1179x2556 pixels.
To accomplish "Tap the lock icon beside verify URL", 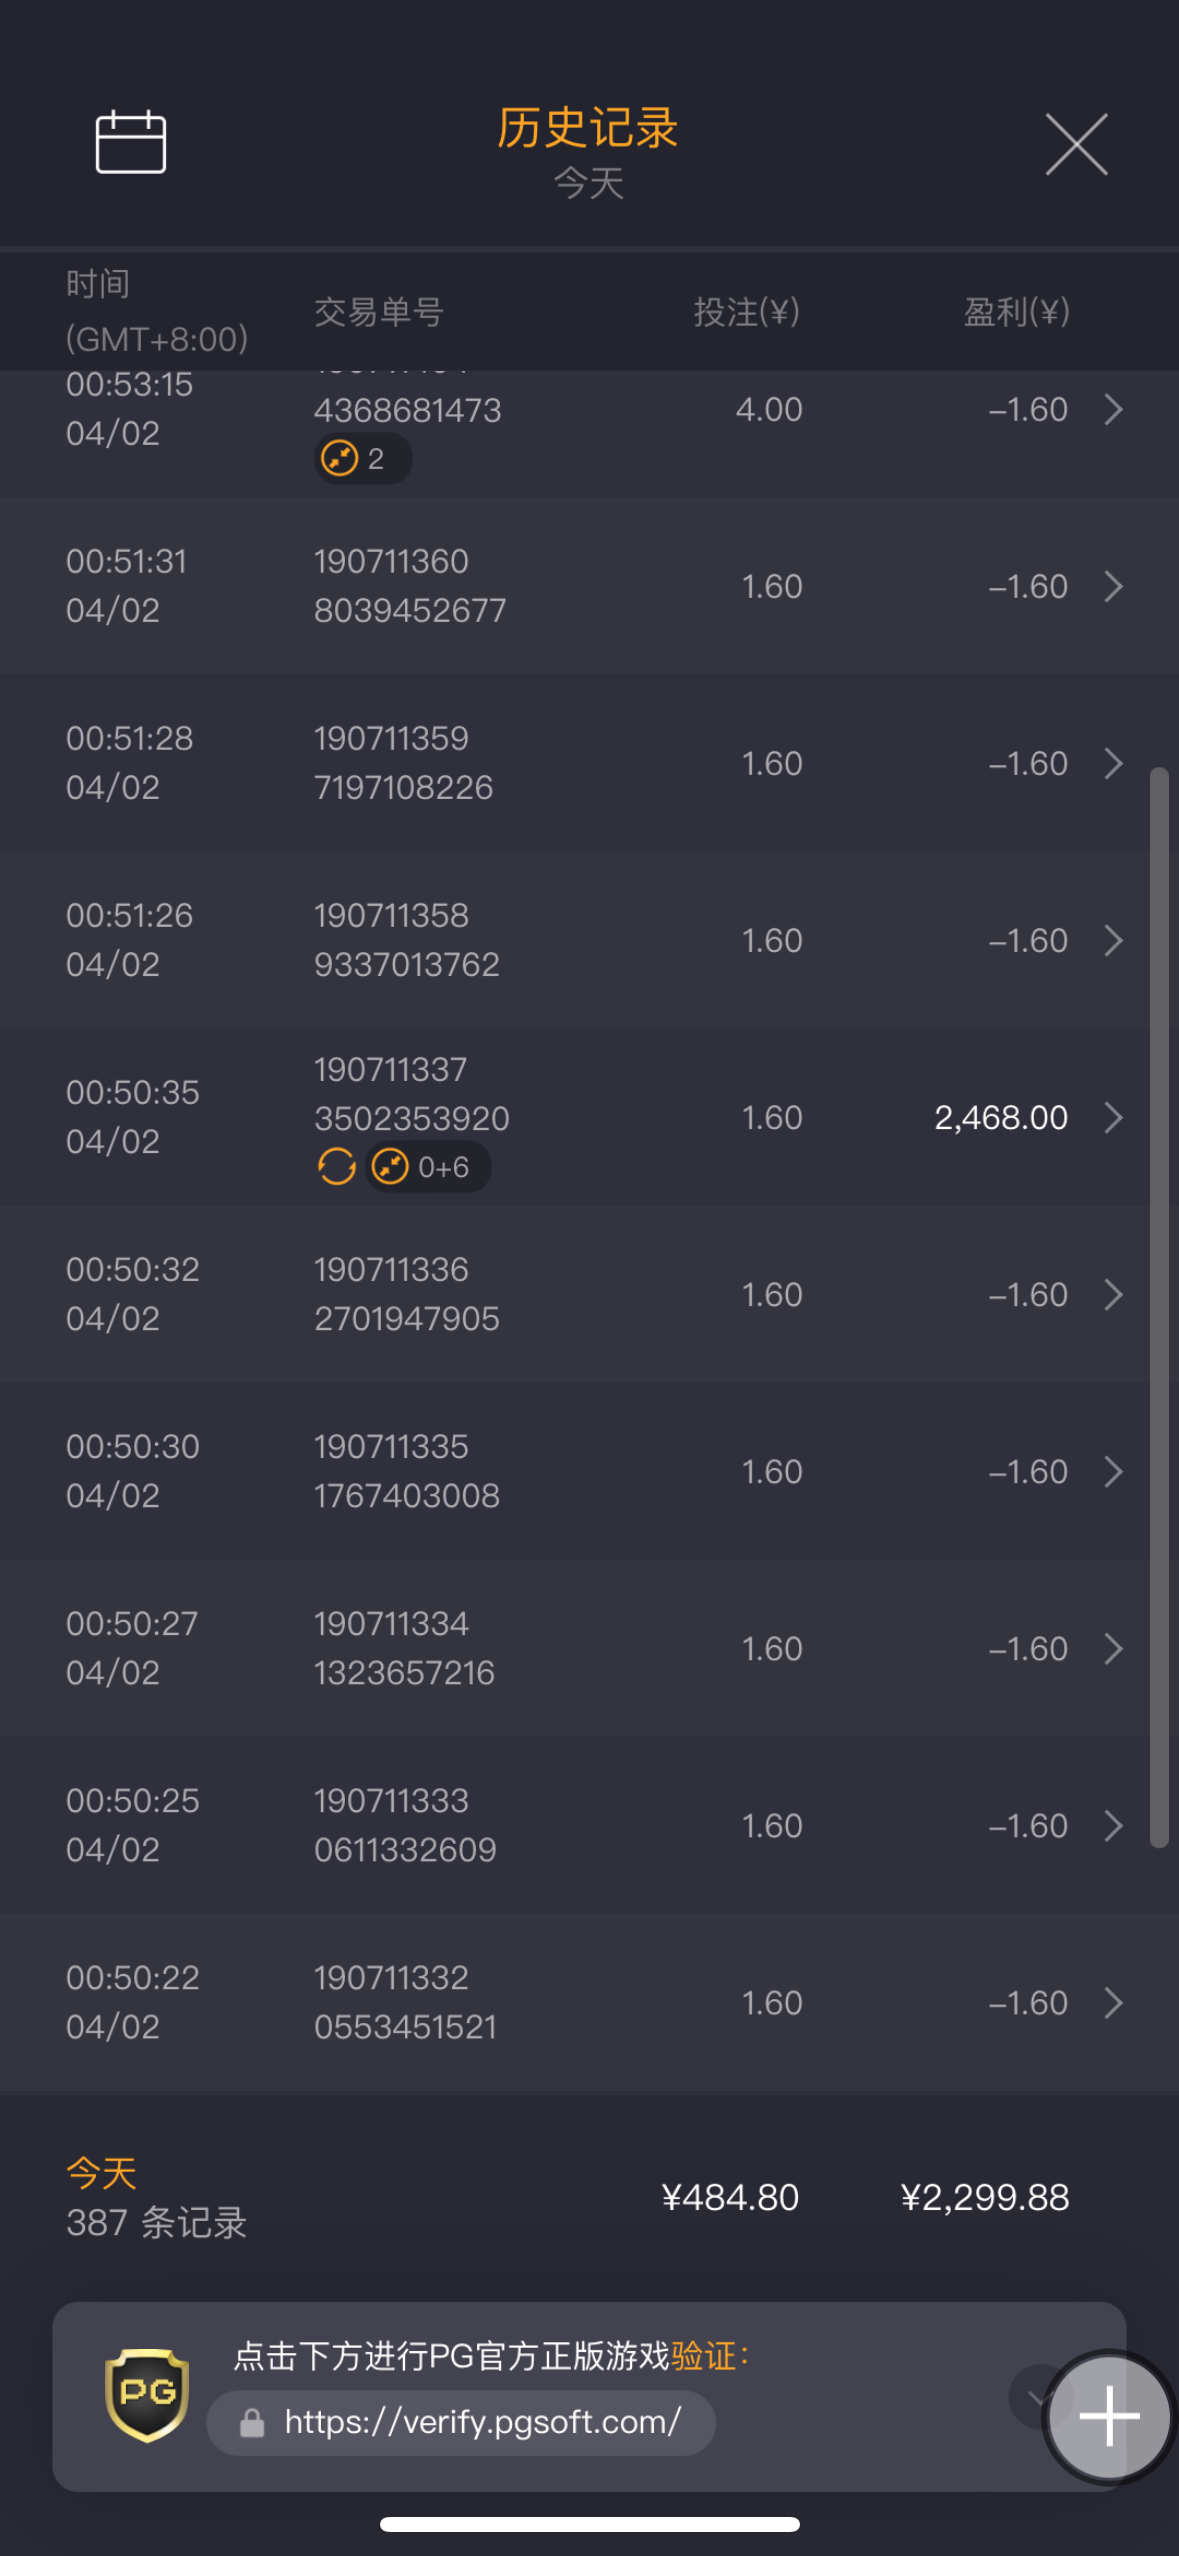I will 252,2423.
